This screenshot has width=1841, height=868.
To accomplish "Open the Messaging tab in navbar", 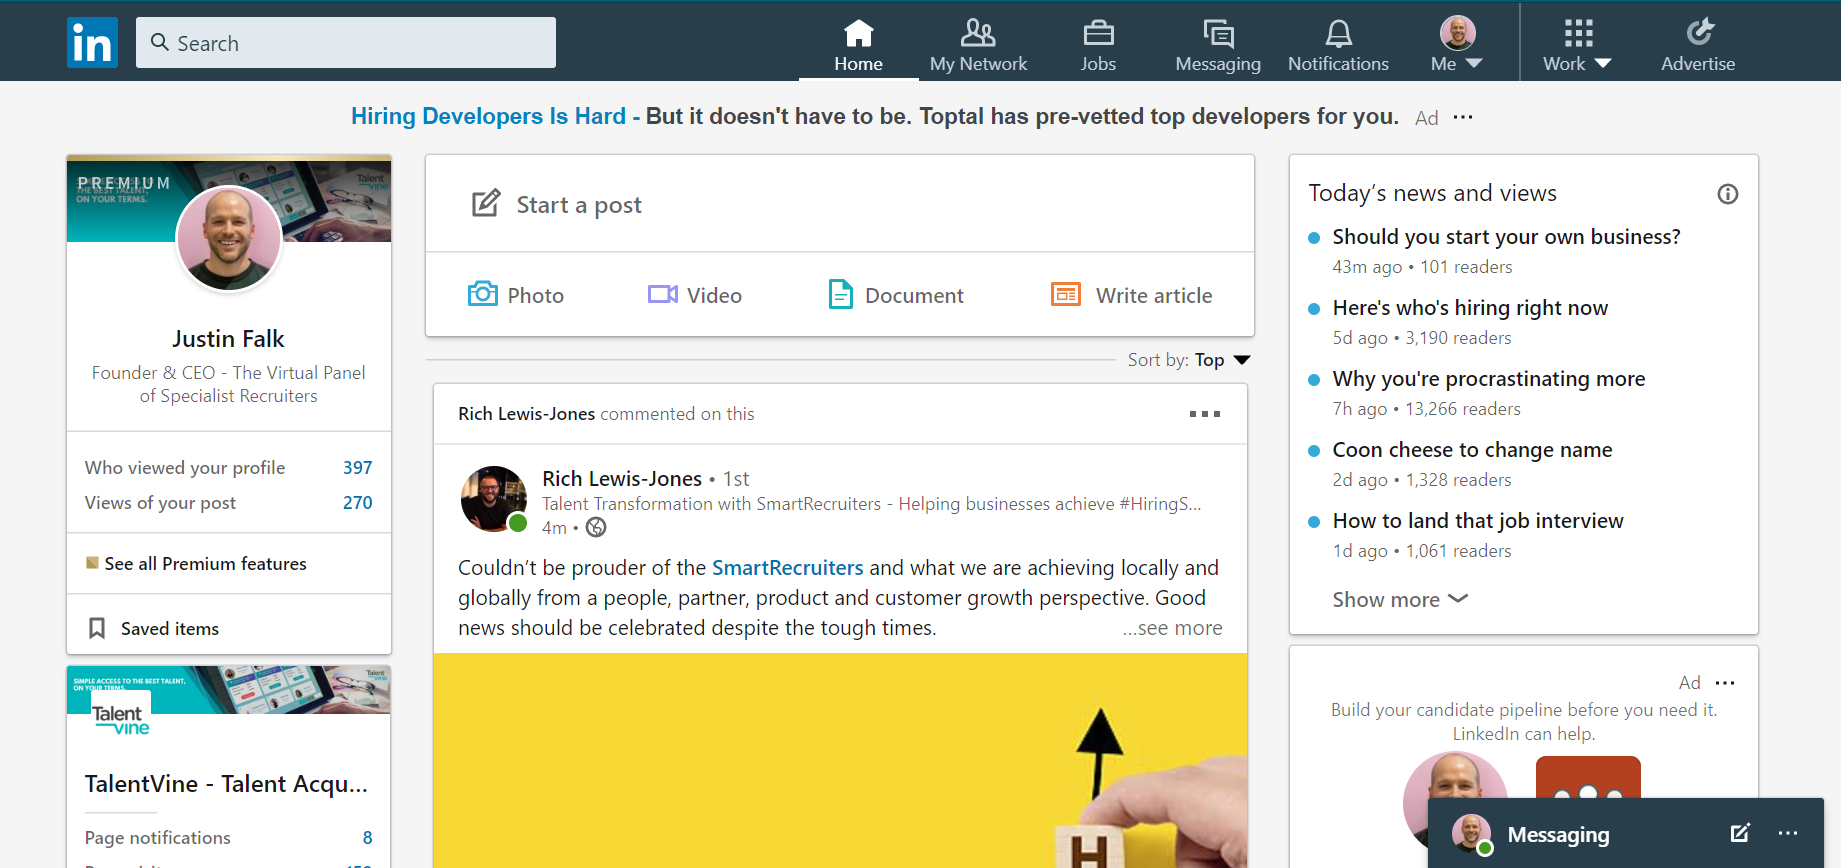I will click(x=1218, y=45).
